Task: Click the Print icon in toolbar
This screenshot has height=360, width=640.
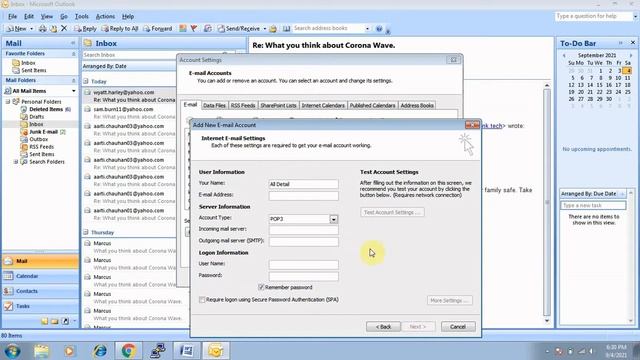Action: (42, 29)
